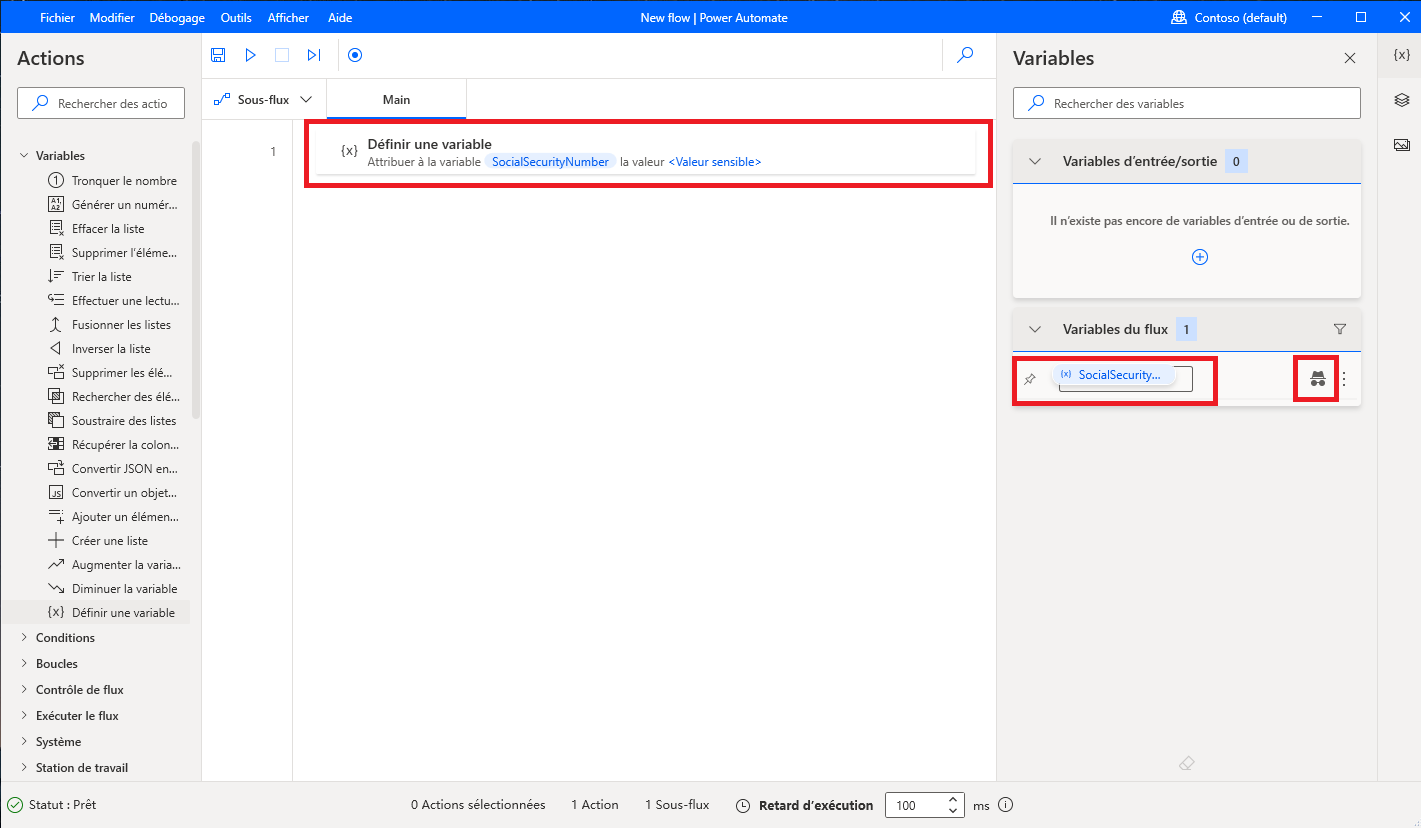Click the Stop flow square icon
The image size is (1421, 828).
pyautogui.click(x=282, y=56)
